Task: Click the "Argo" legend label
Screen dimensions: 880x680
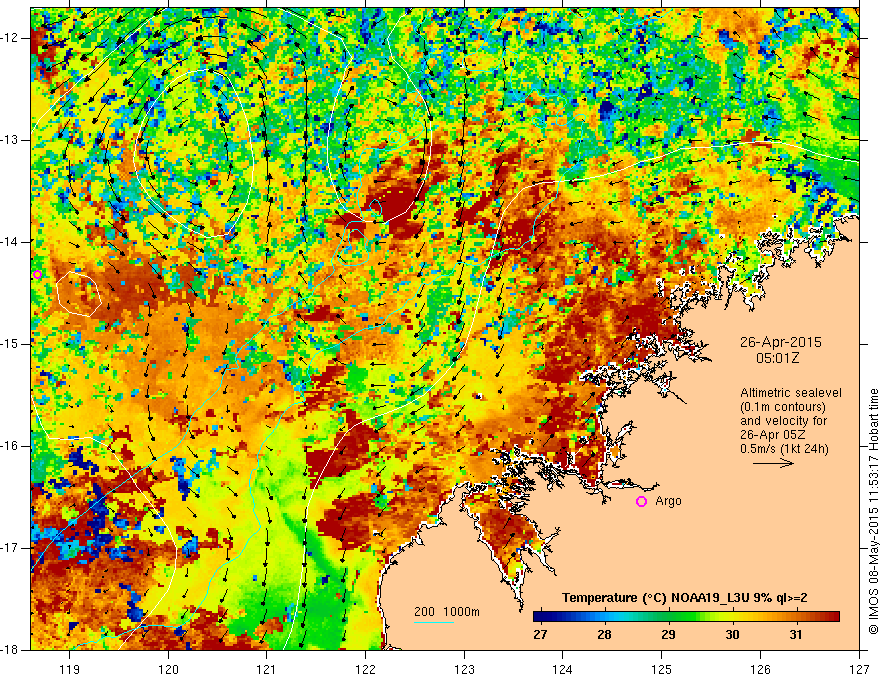Action: (668, 501)
